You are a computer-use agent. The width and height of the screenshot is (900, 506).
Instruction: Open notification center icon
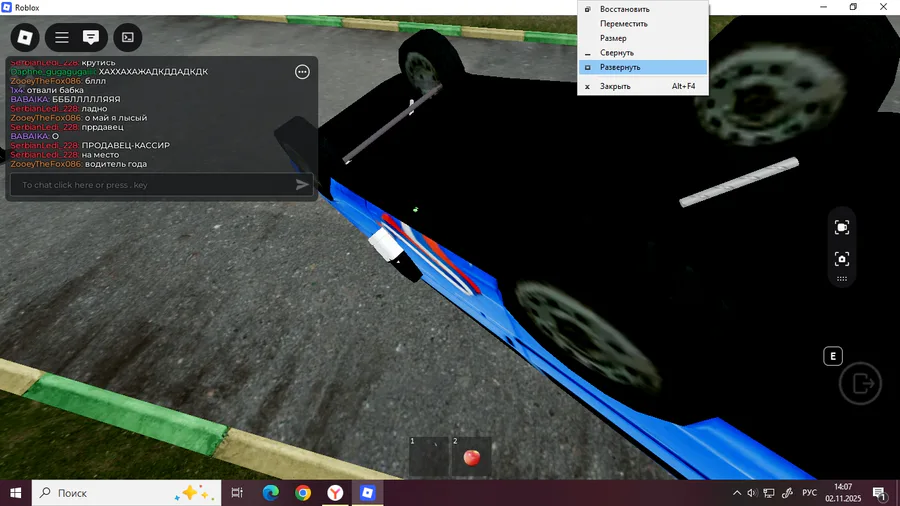click(879, 493)
